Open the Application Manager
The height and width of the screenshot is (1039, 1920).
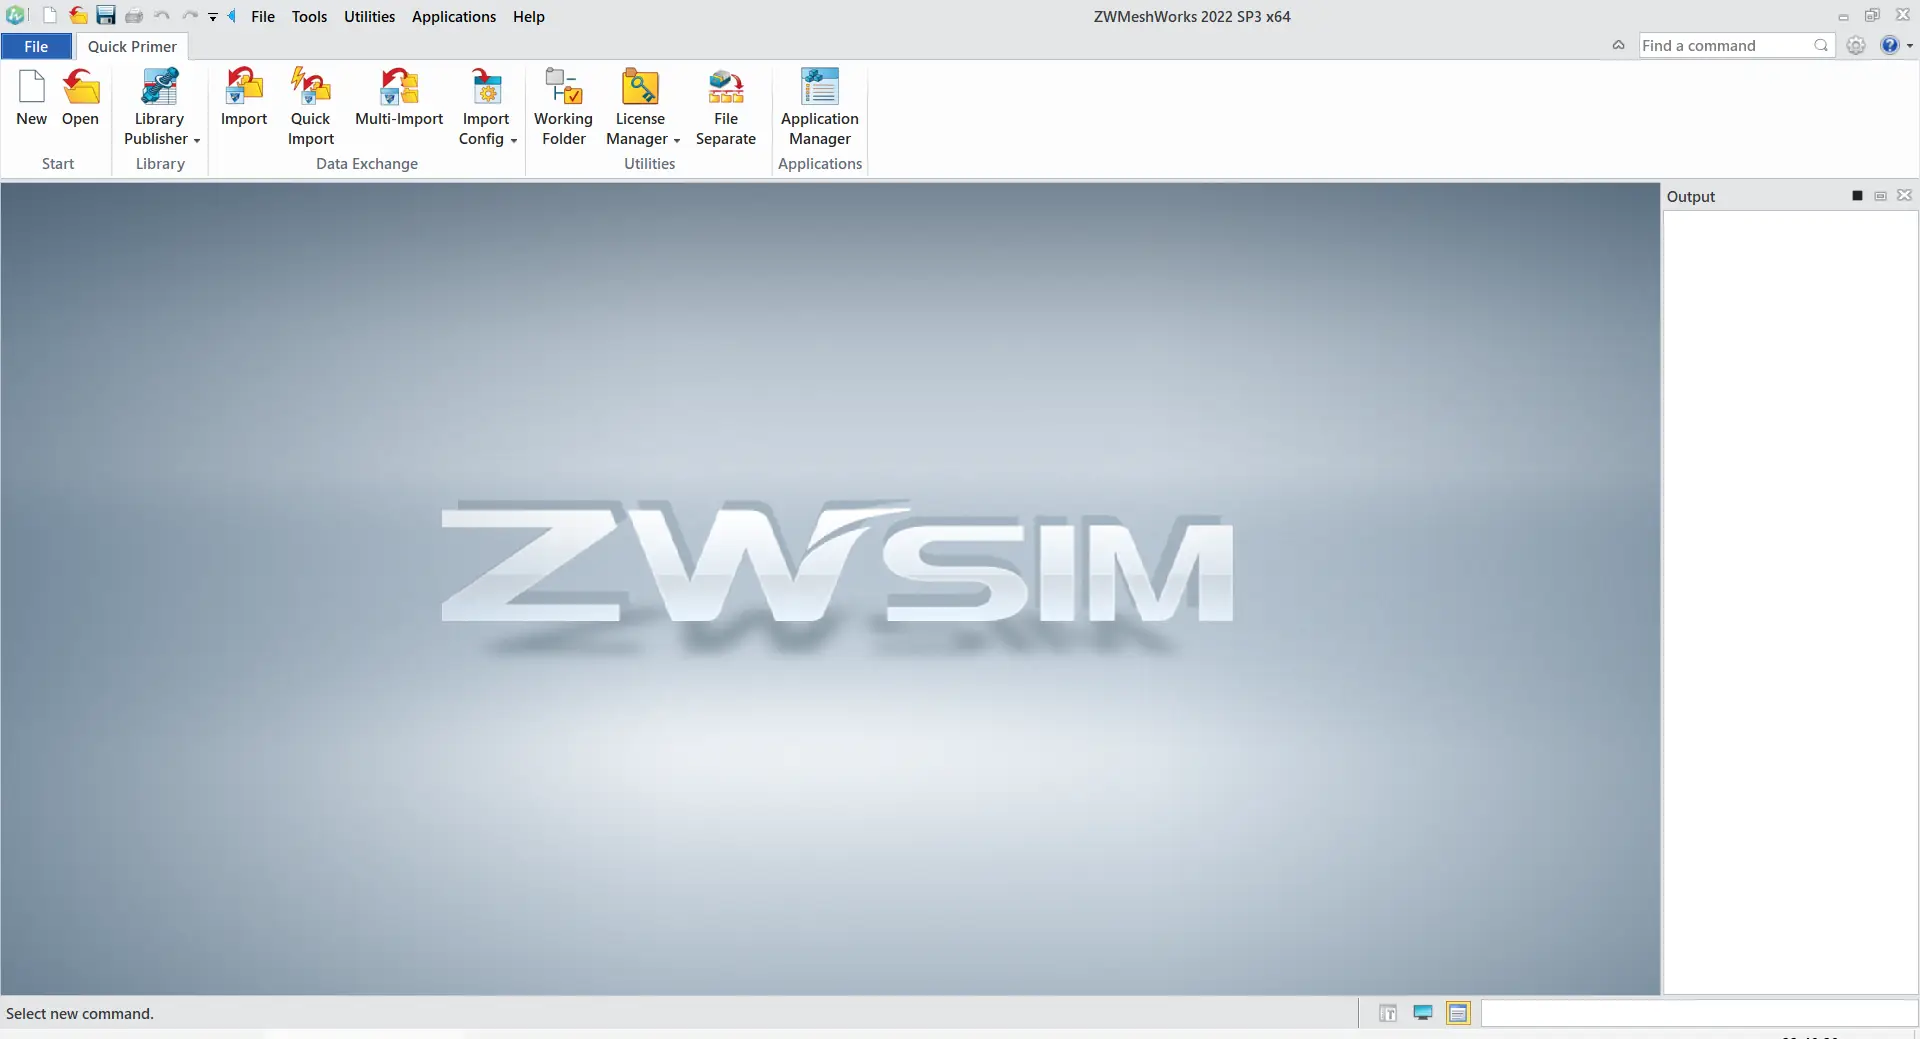pos(820,106)
